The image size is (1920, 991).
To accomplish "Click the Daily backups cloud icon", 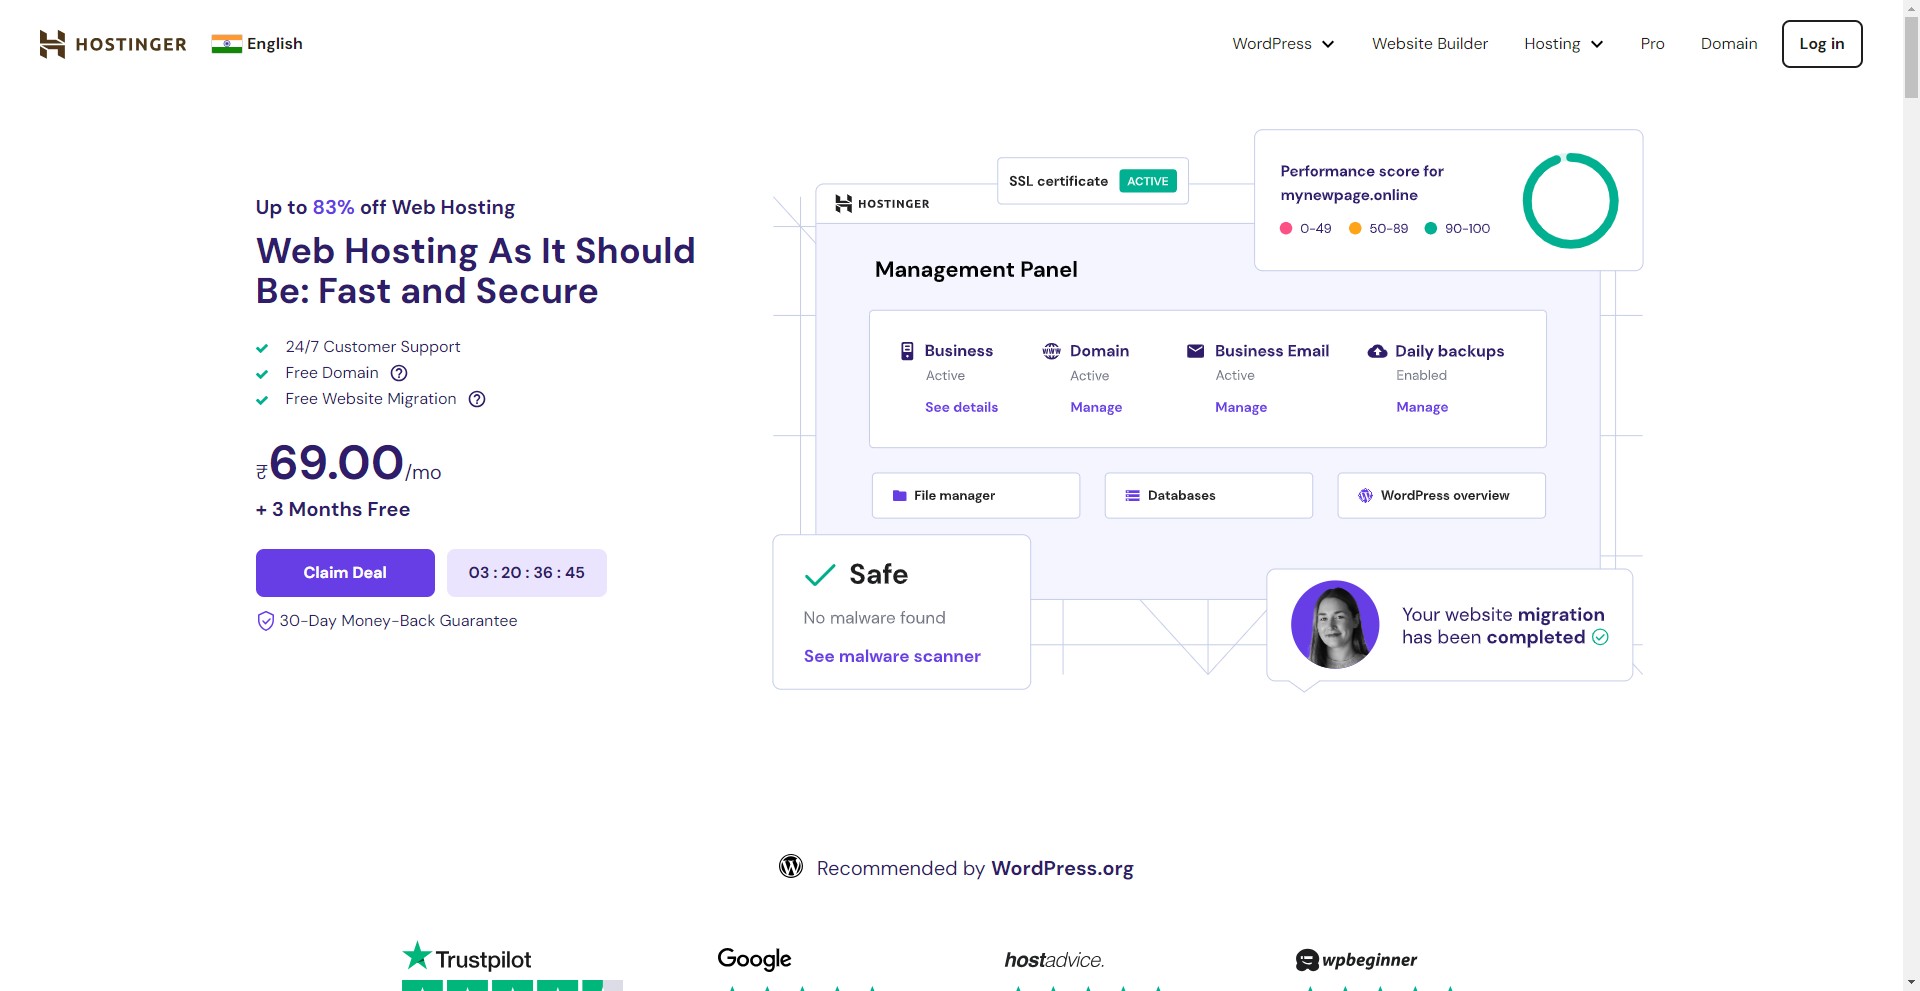I will (1377, 351).
